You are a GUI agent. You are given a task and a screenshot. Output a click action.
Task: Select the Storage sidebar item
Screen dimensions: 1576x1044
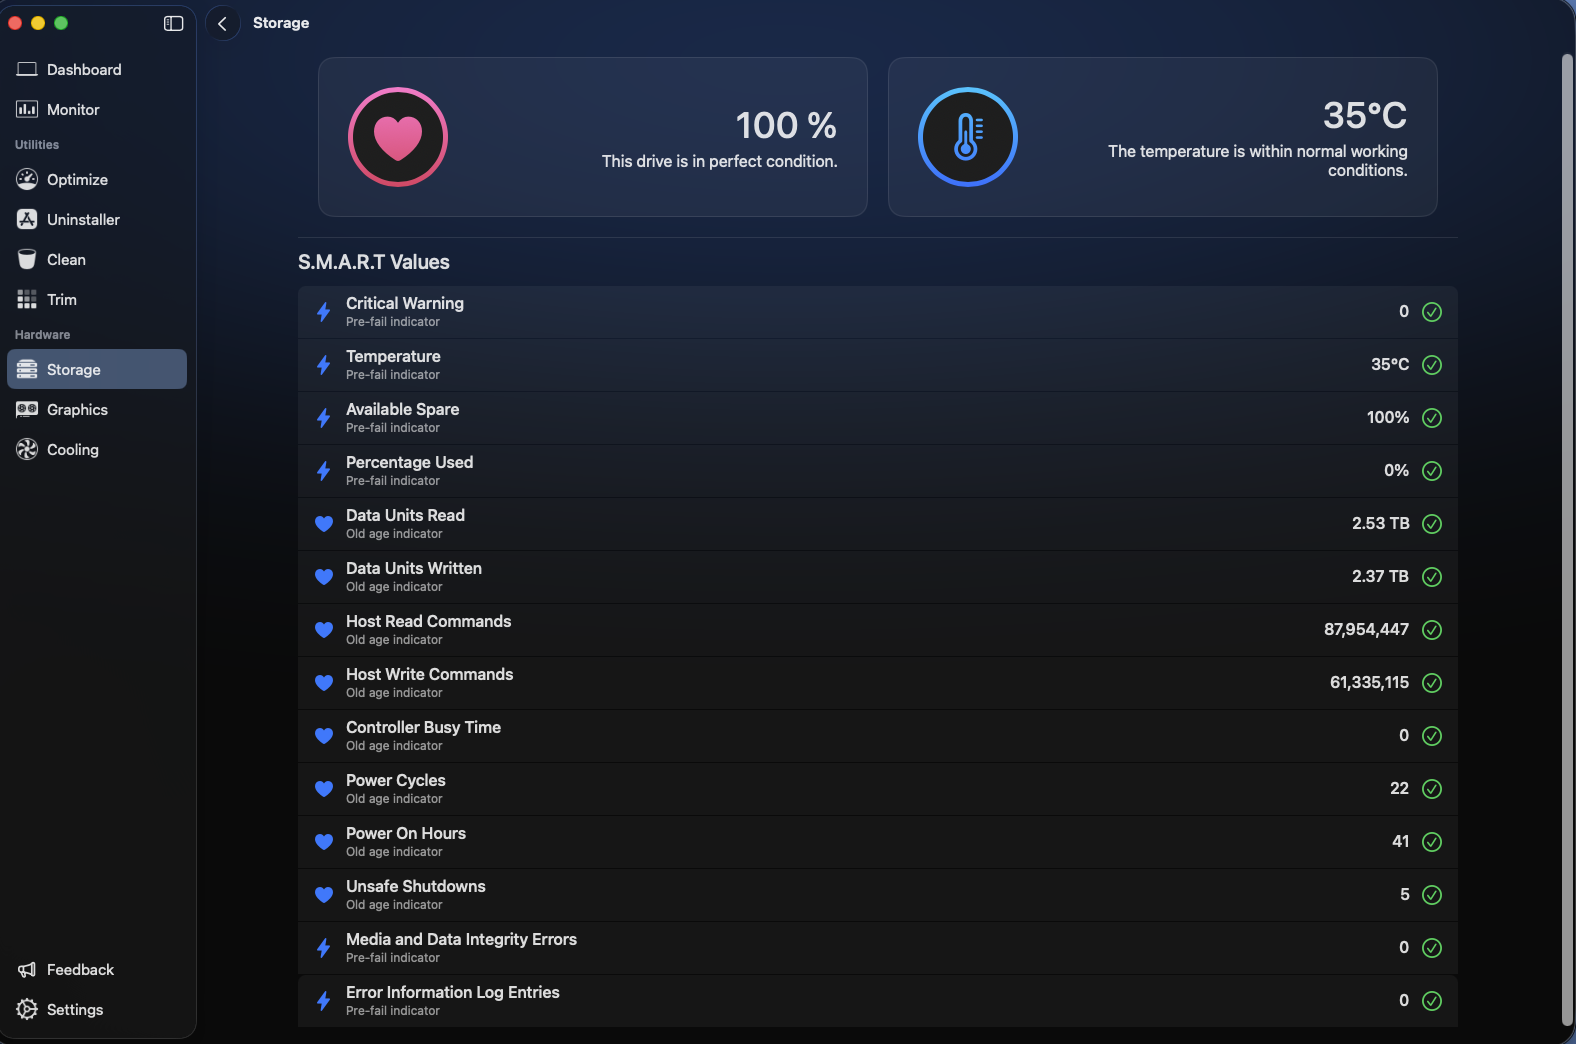(x=97, y=369)
